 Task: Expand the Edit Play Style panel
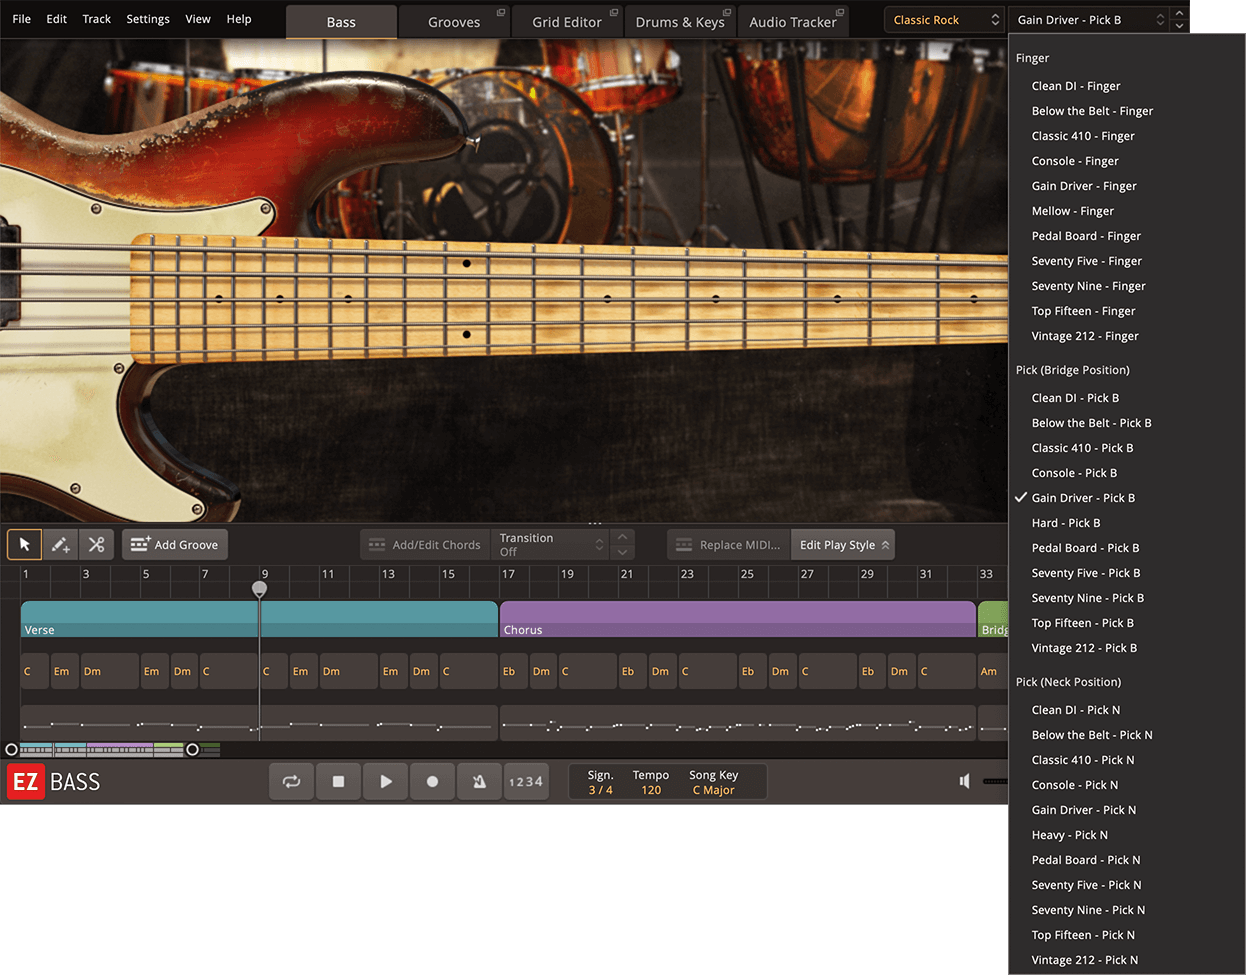[x=842, y=544]
